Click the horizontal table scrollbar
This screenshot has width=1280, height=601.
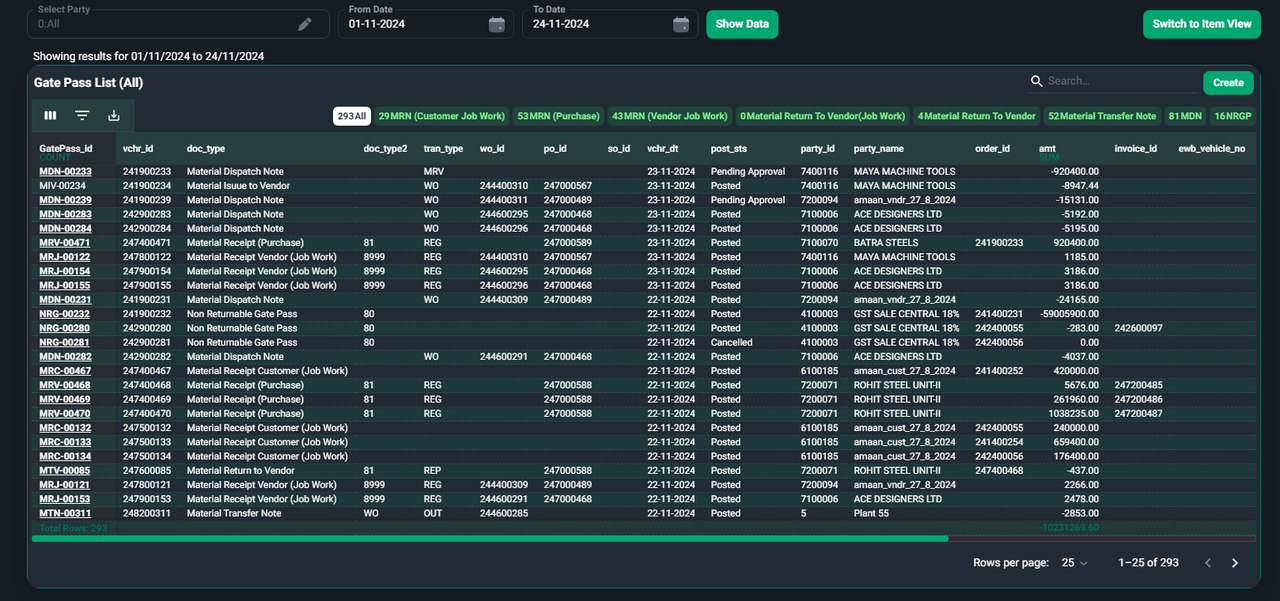[x=490, y=538]
